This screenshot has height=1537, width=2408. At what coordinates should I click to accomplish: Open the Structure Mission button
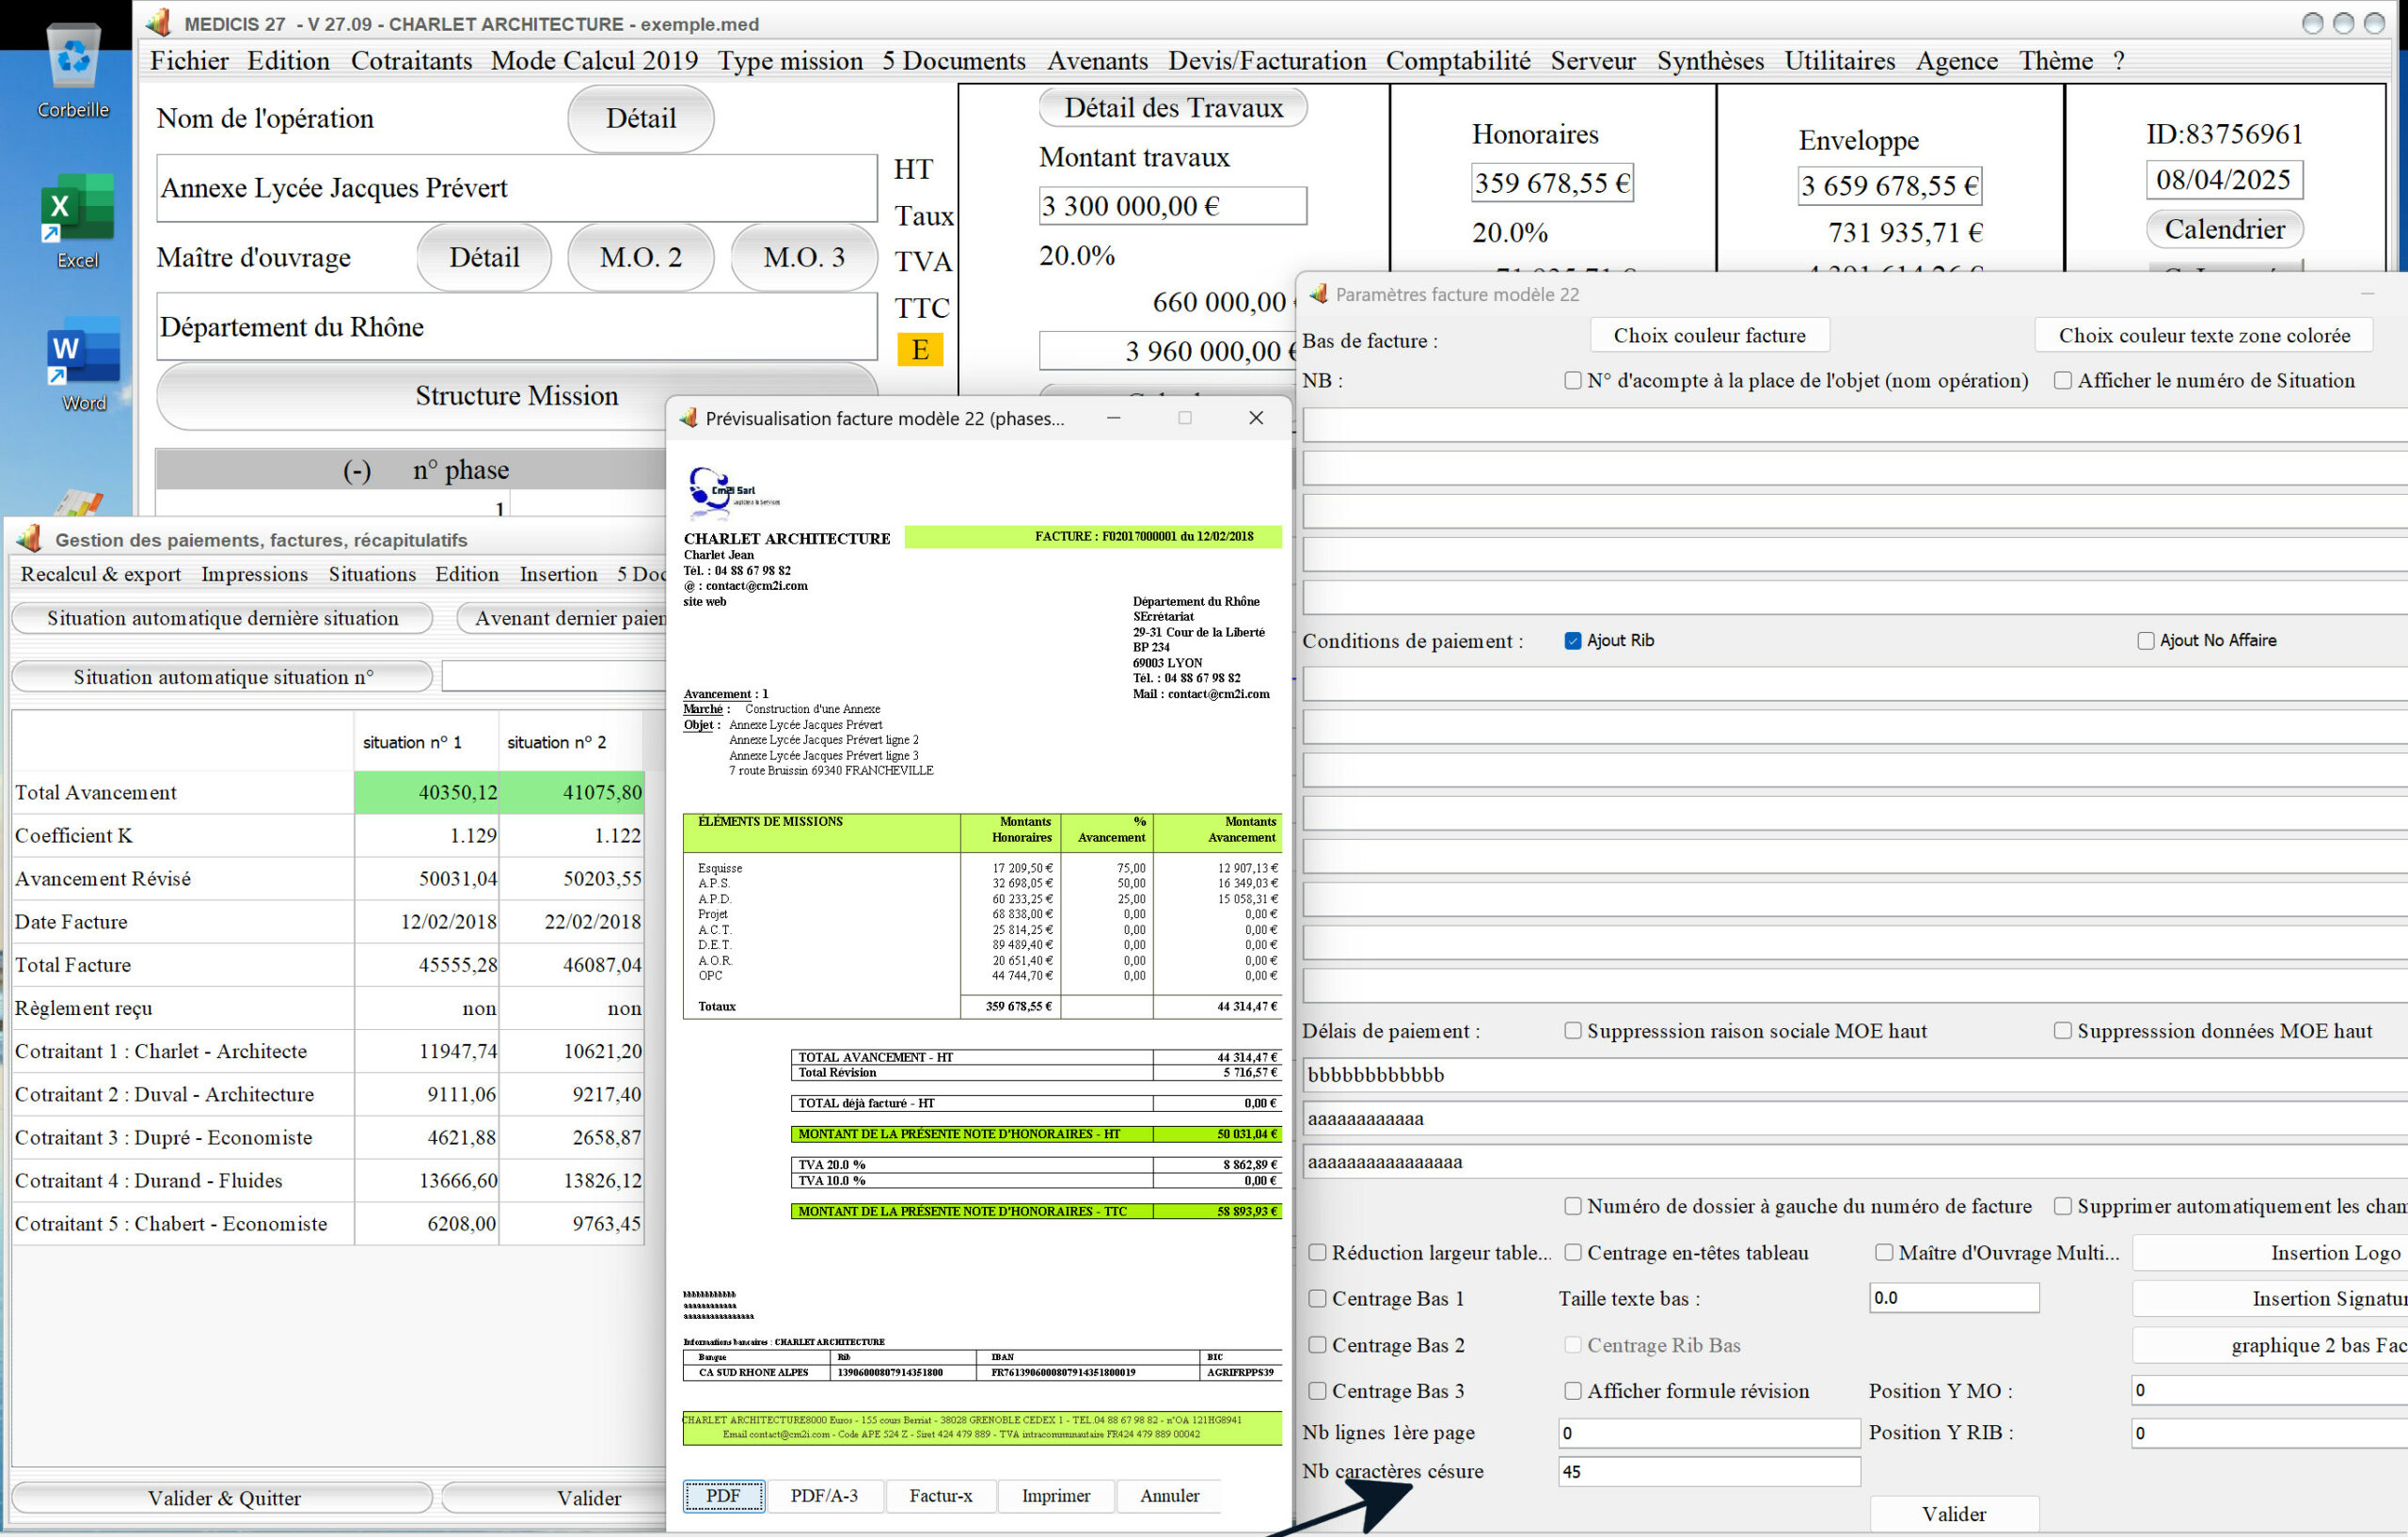516,395
